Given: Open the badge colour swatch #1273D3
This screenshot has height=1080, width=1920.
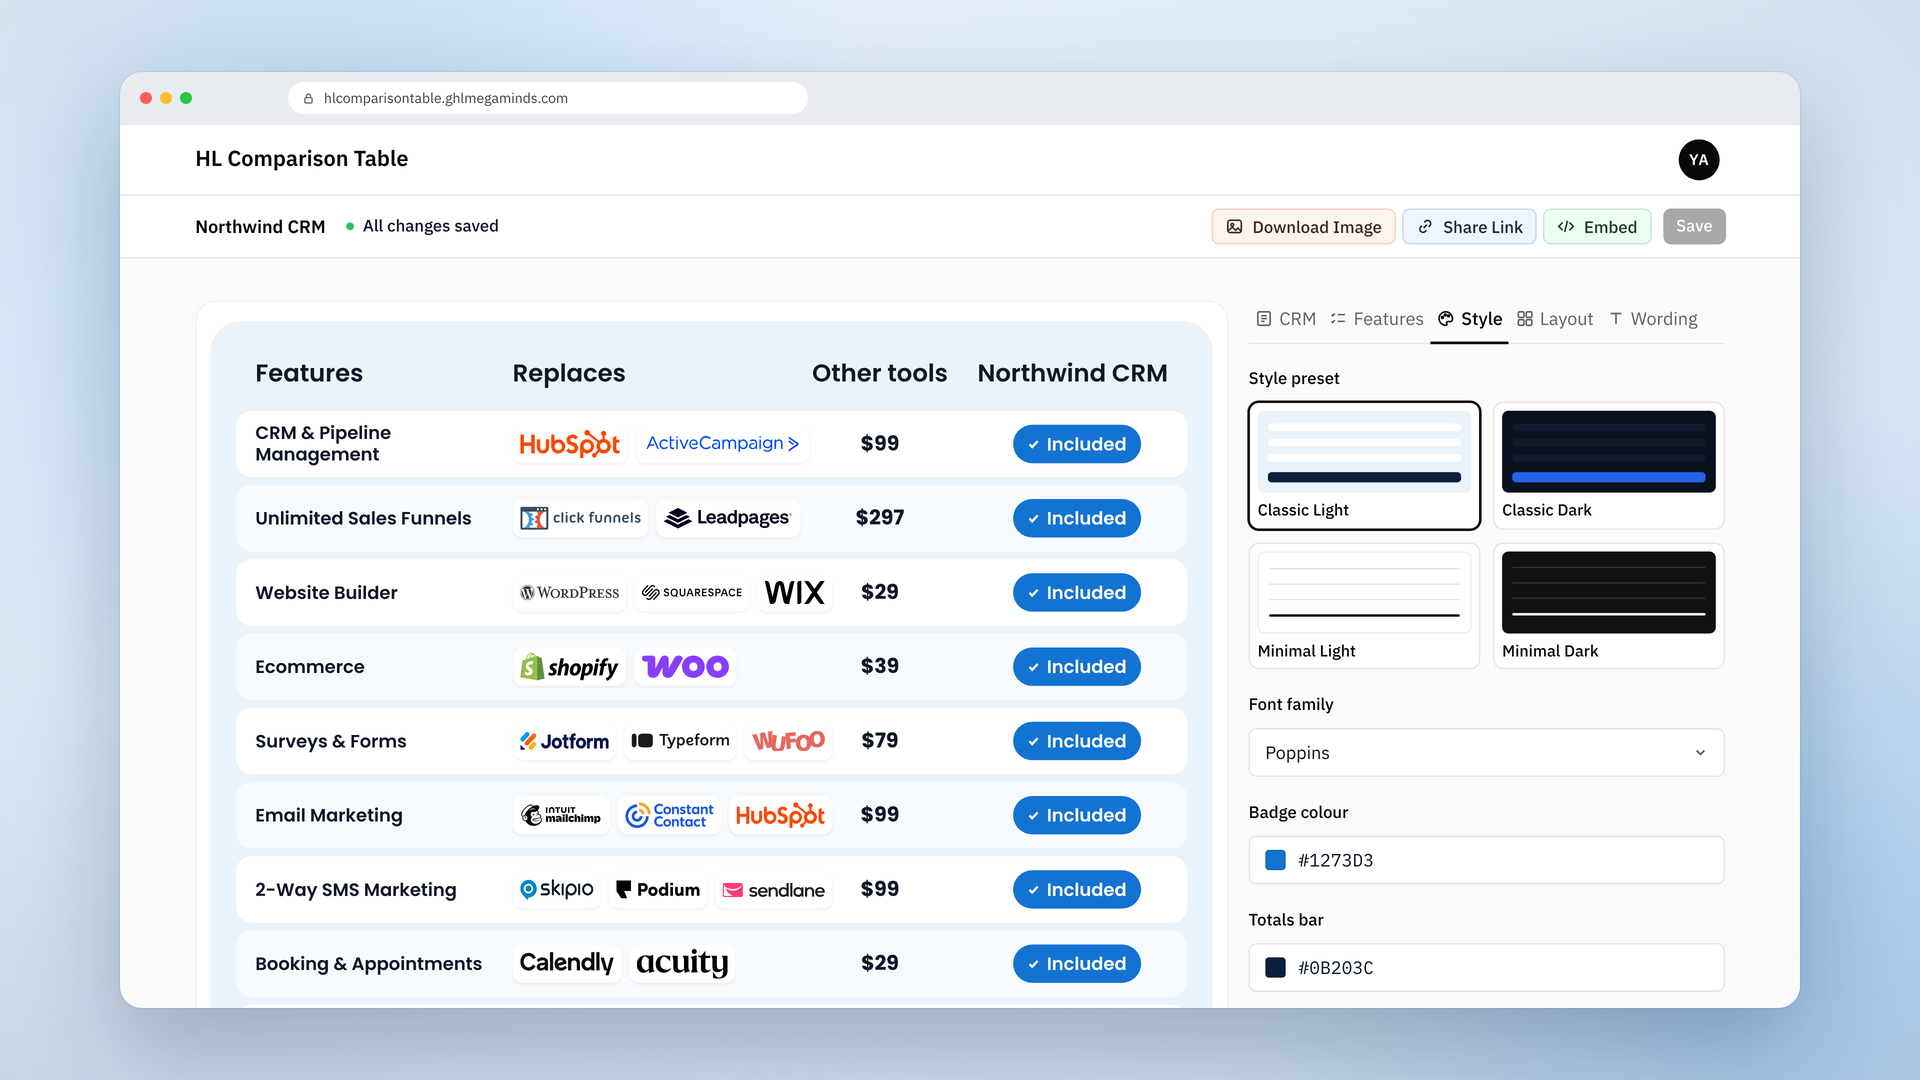Looking at the screenshot, I should pyautogui.click(x=1275, y=861).
